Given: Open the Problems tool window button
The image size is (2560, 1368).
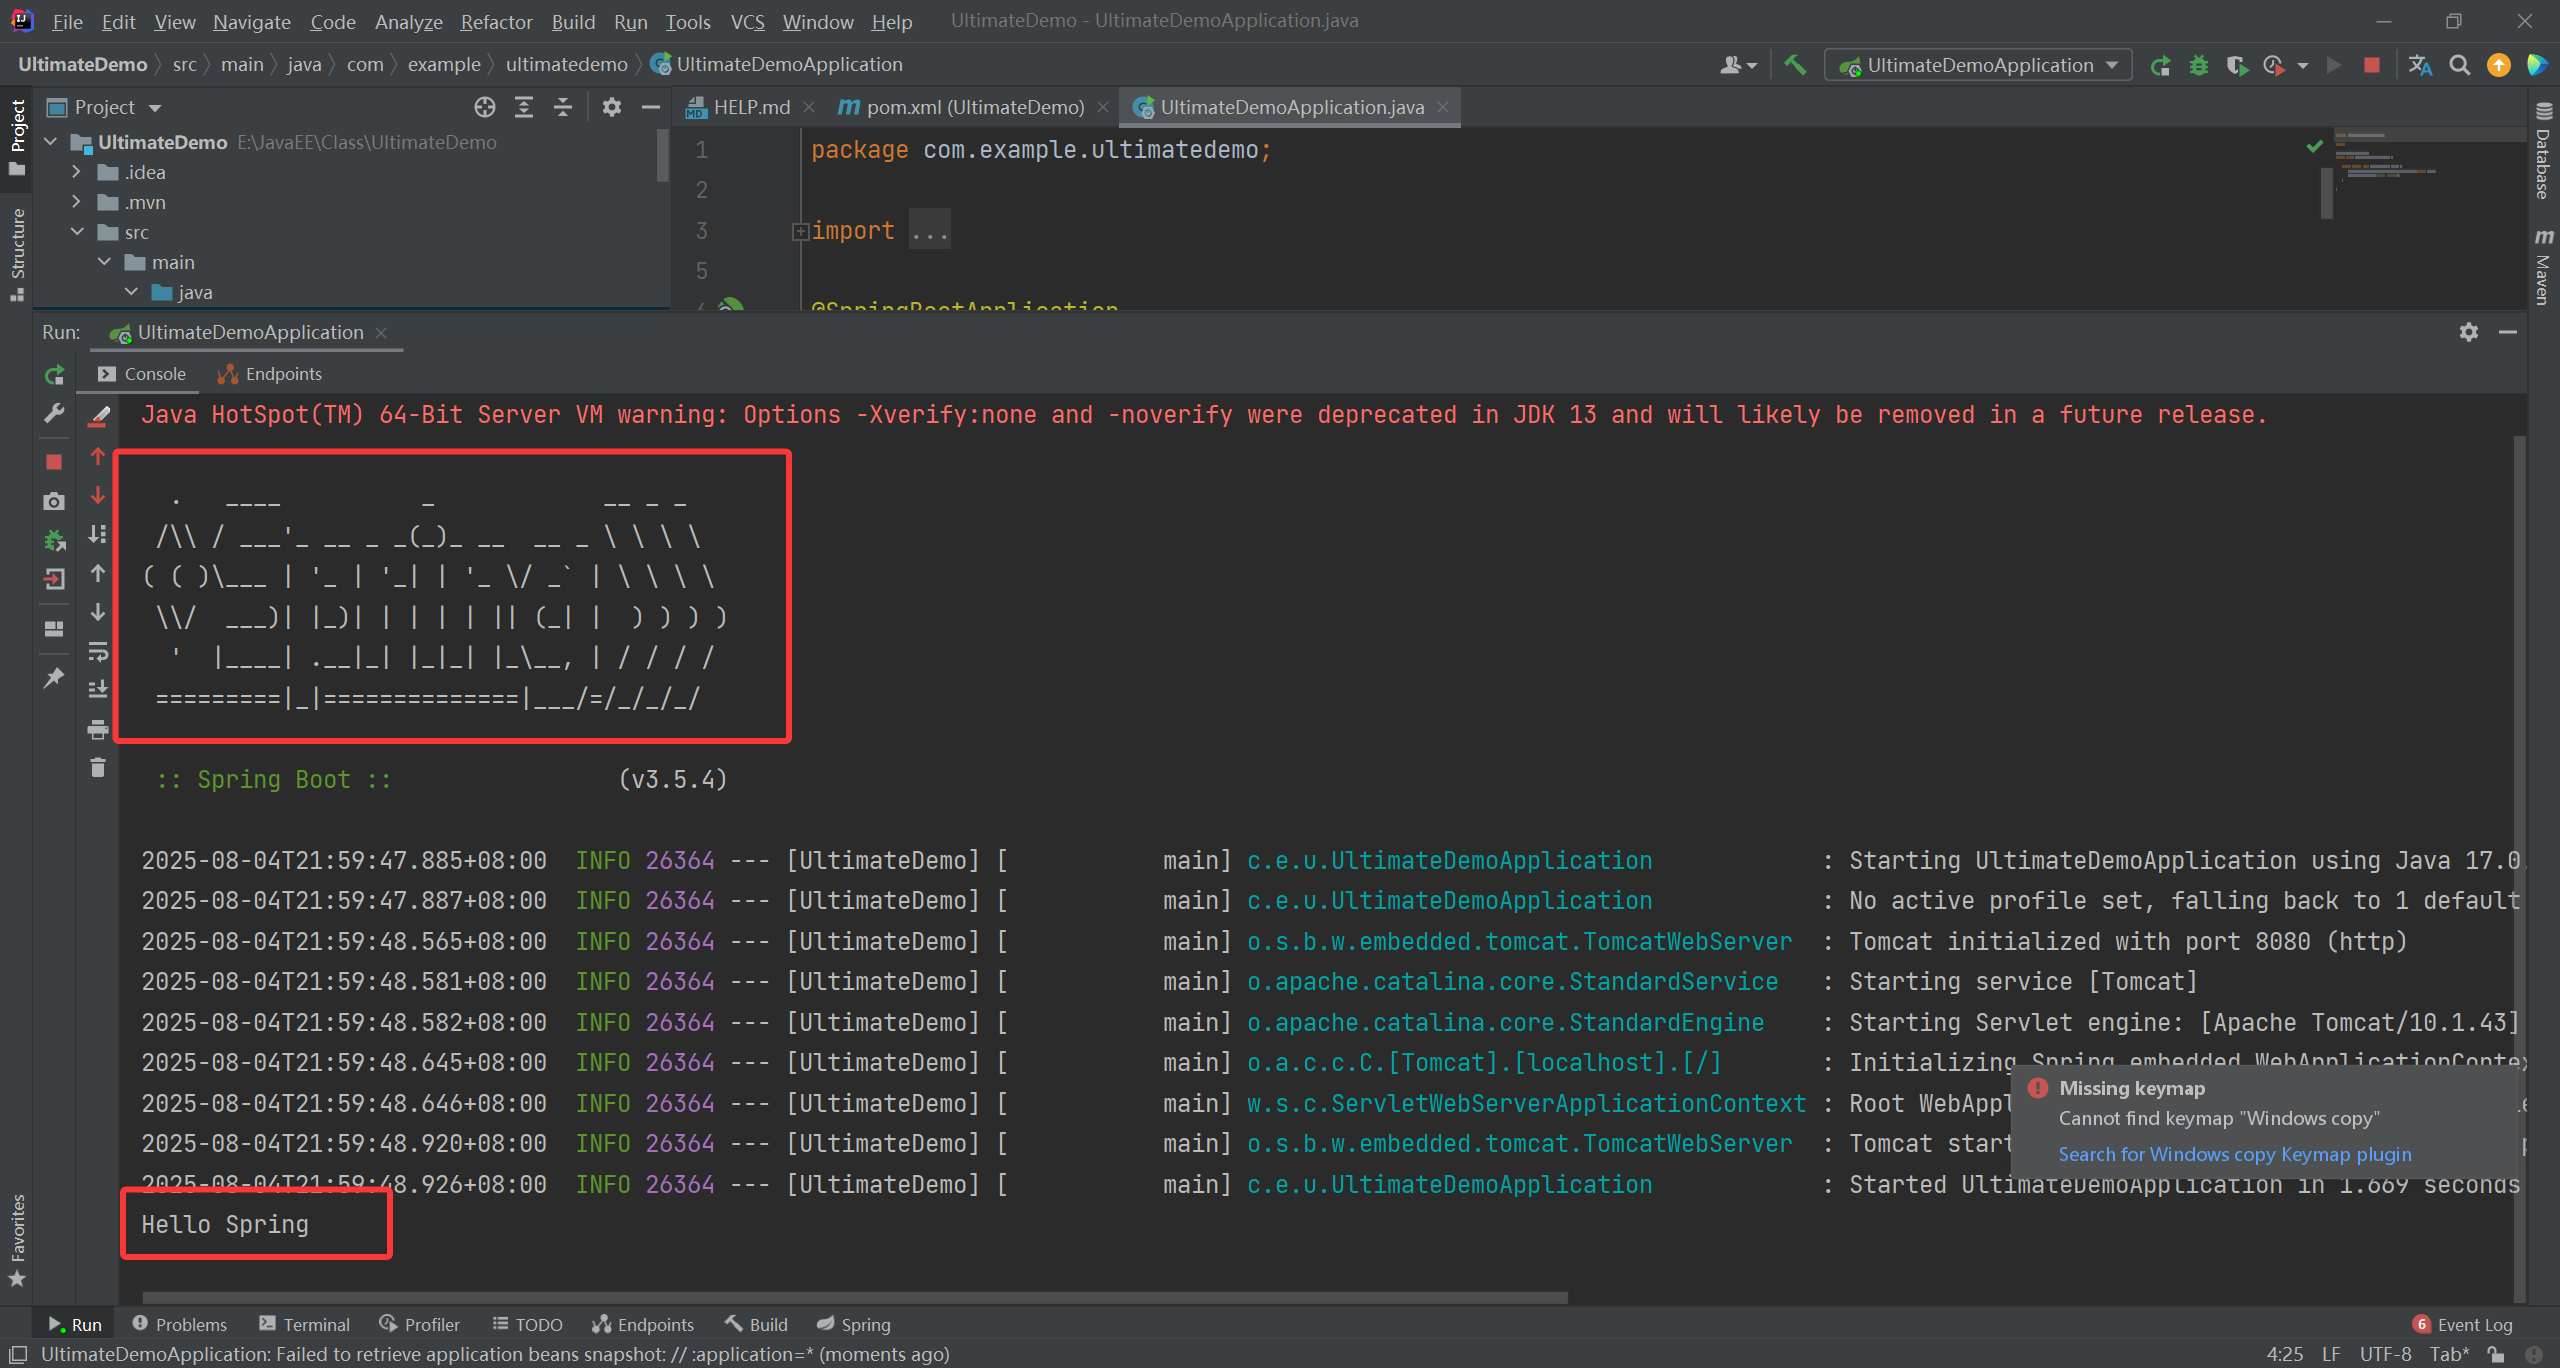Looking at the screenshot, I should [180, 1324].
